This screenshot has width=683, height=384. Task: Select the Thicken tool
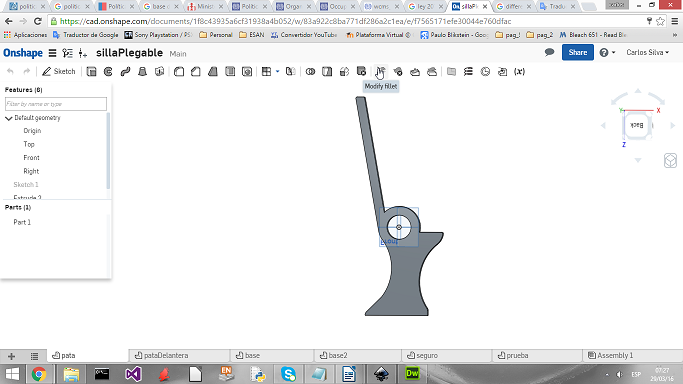(x=159, y=71)
